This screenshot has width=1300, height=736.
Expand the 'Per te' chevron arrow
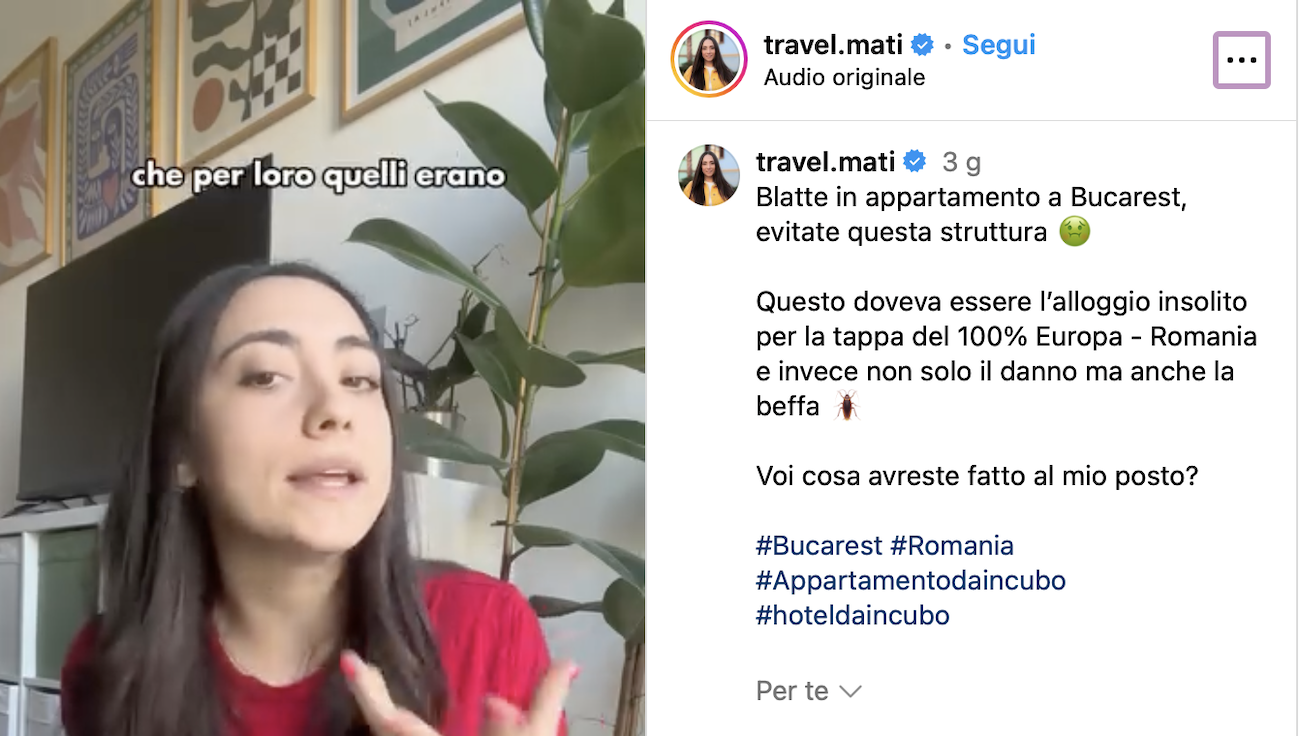click(850, 691)
